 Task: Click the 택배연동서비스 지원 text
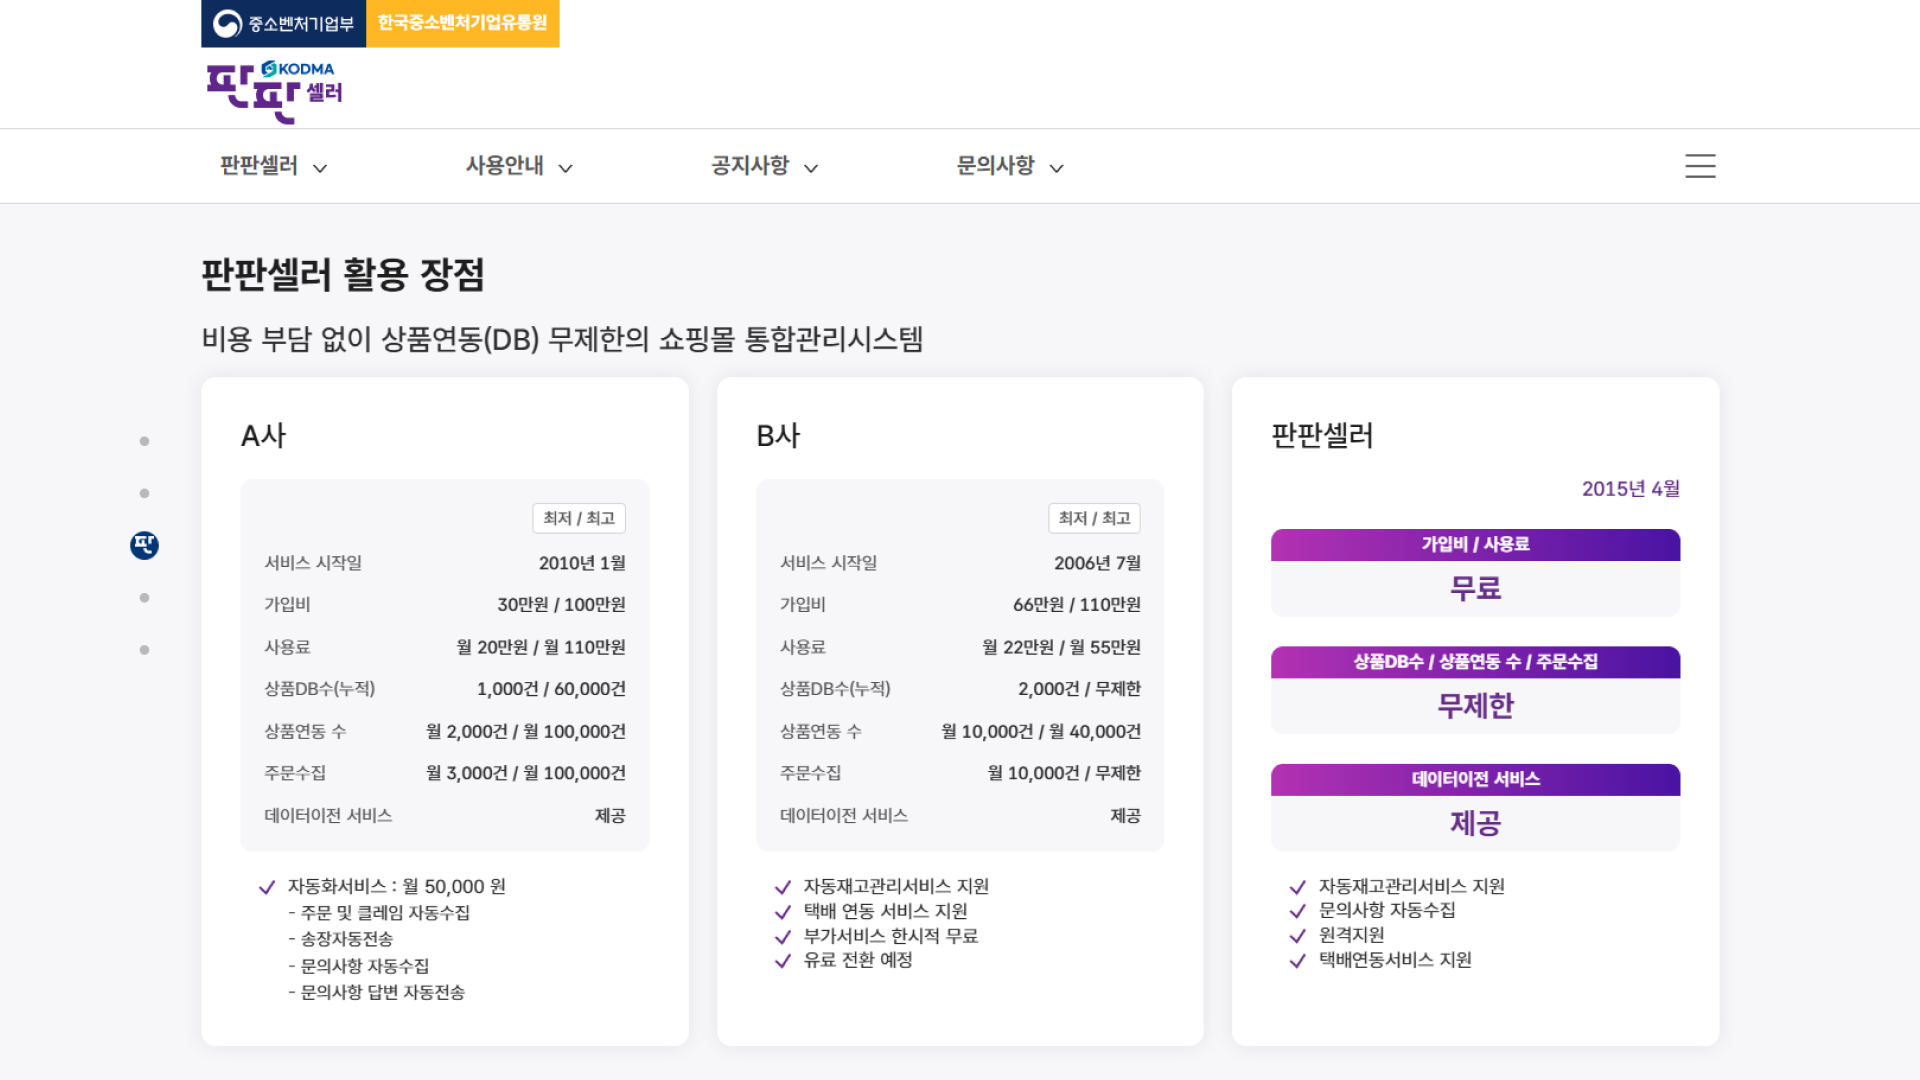pyautogui.click(x=1395, y=961)
